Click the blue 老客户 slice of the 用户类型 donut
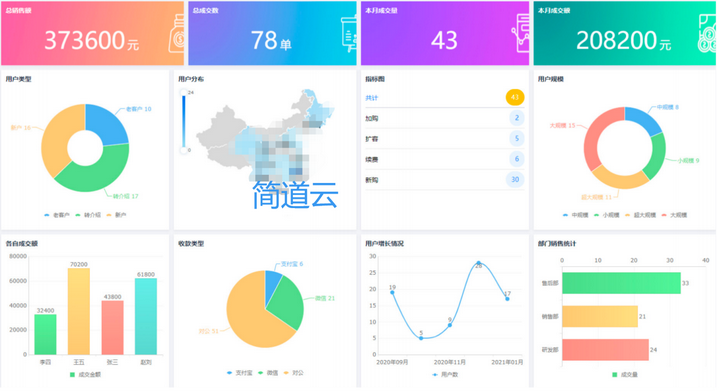 107,125
